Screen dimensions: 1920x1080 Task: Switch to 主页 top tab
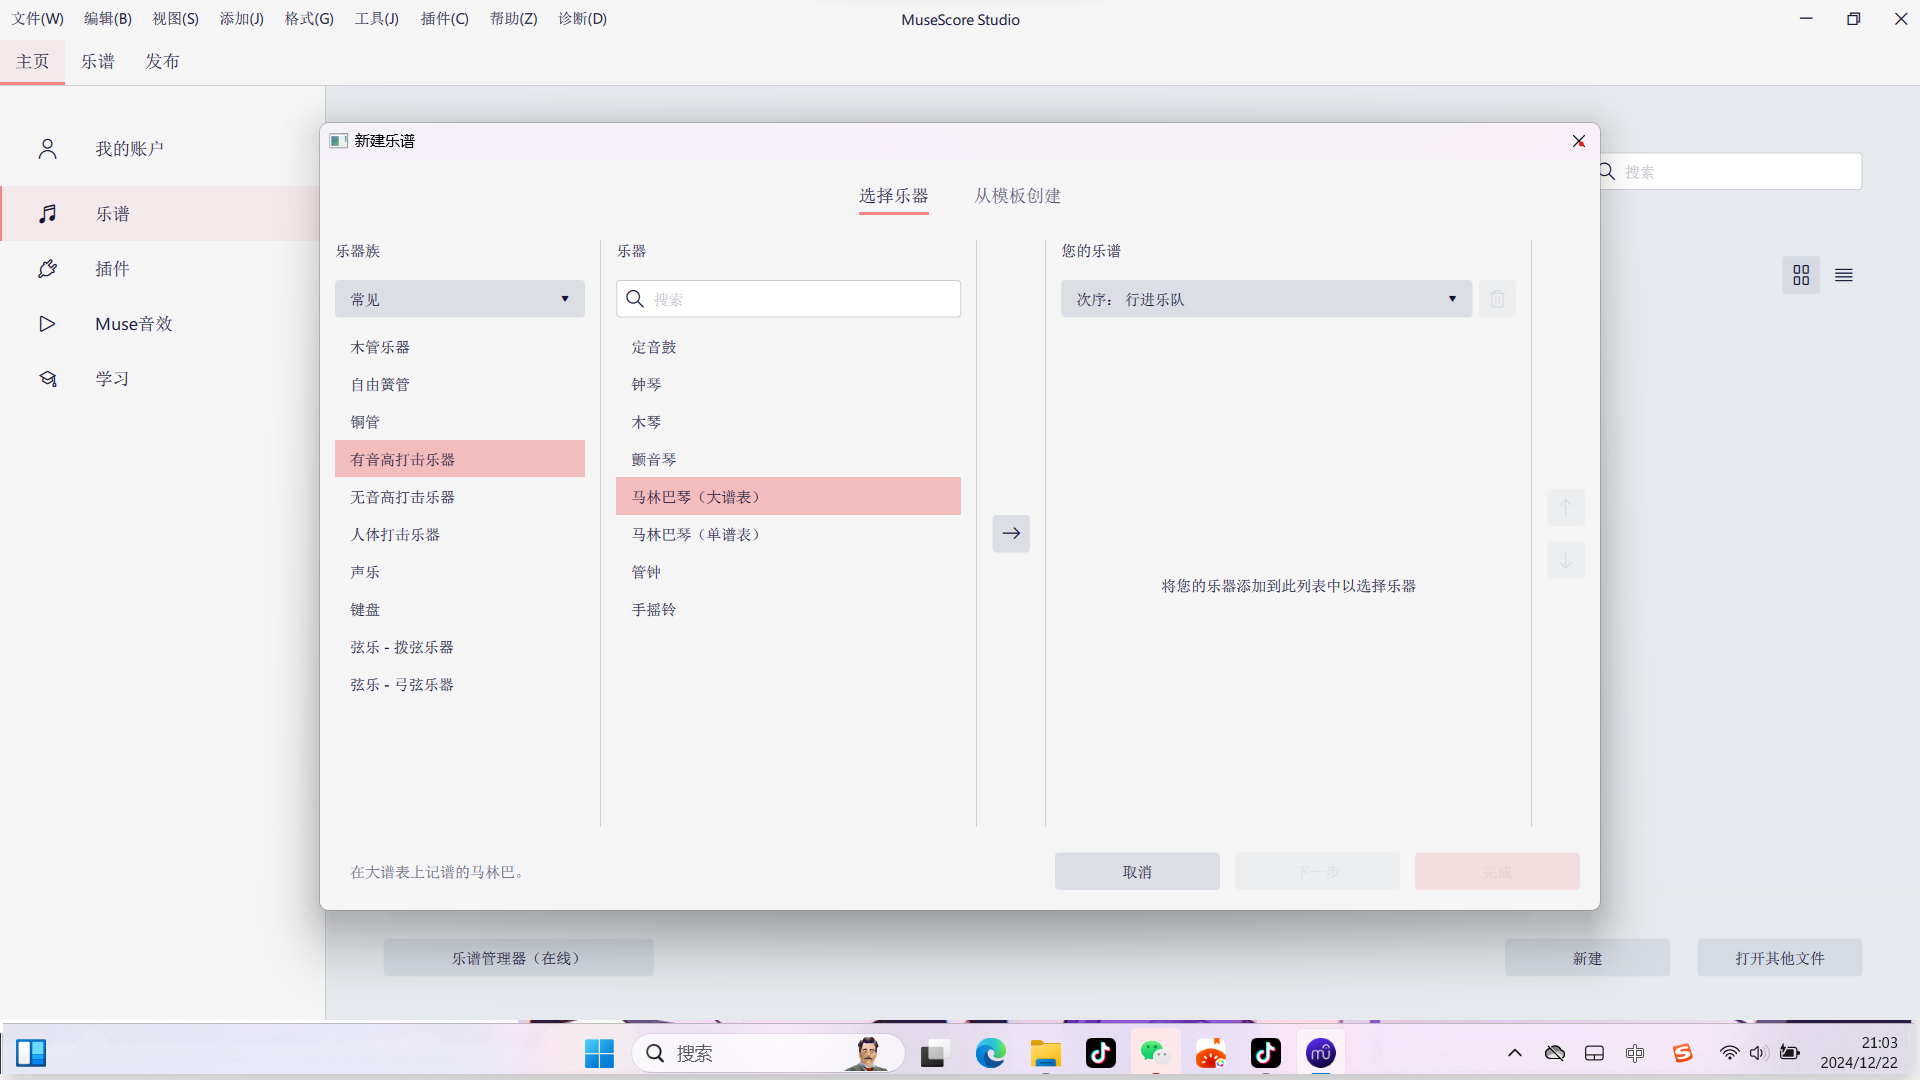(x=32, y=62)
